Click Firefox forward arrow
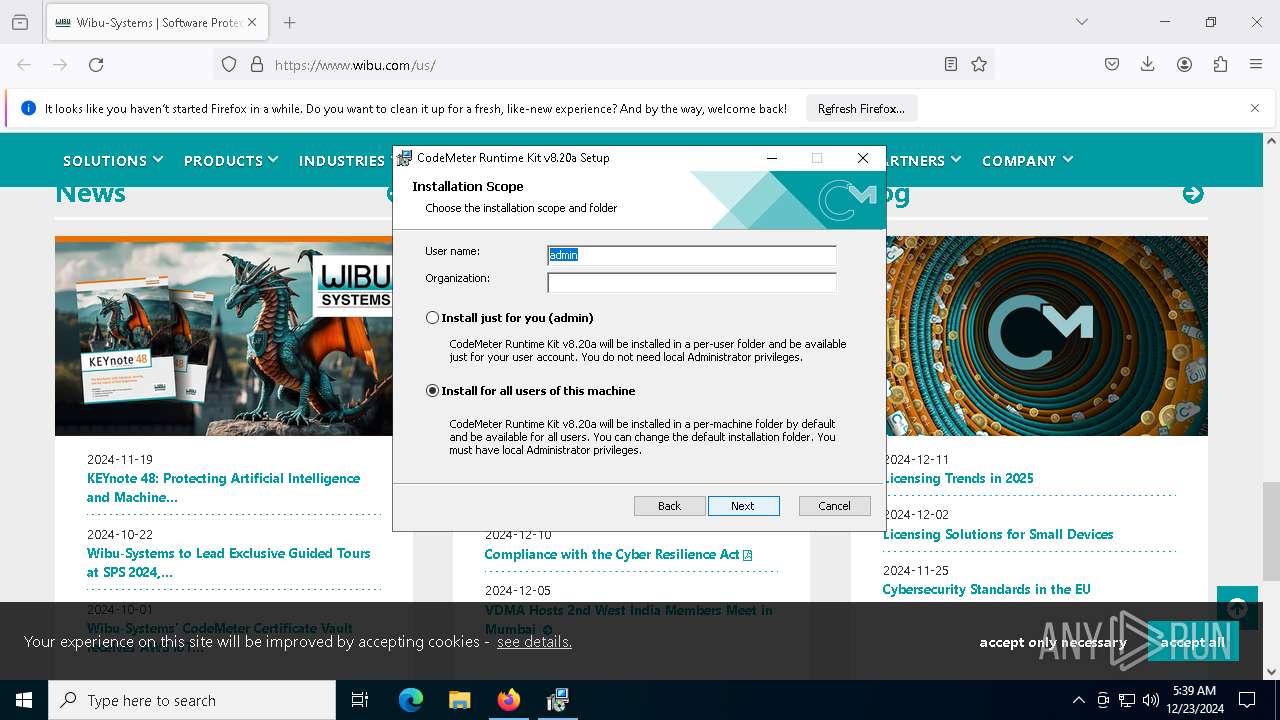The image size is (1280, 720). point(60,64)
